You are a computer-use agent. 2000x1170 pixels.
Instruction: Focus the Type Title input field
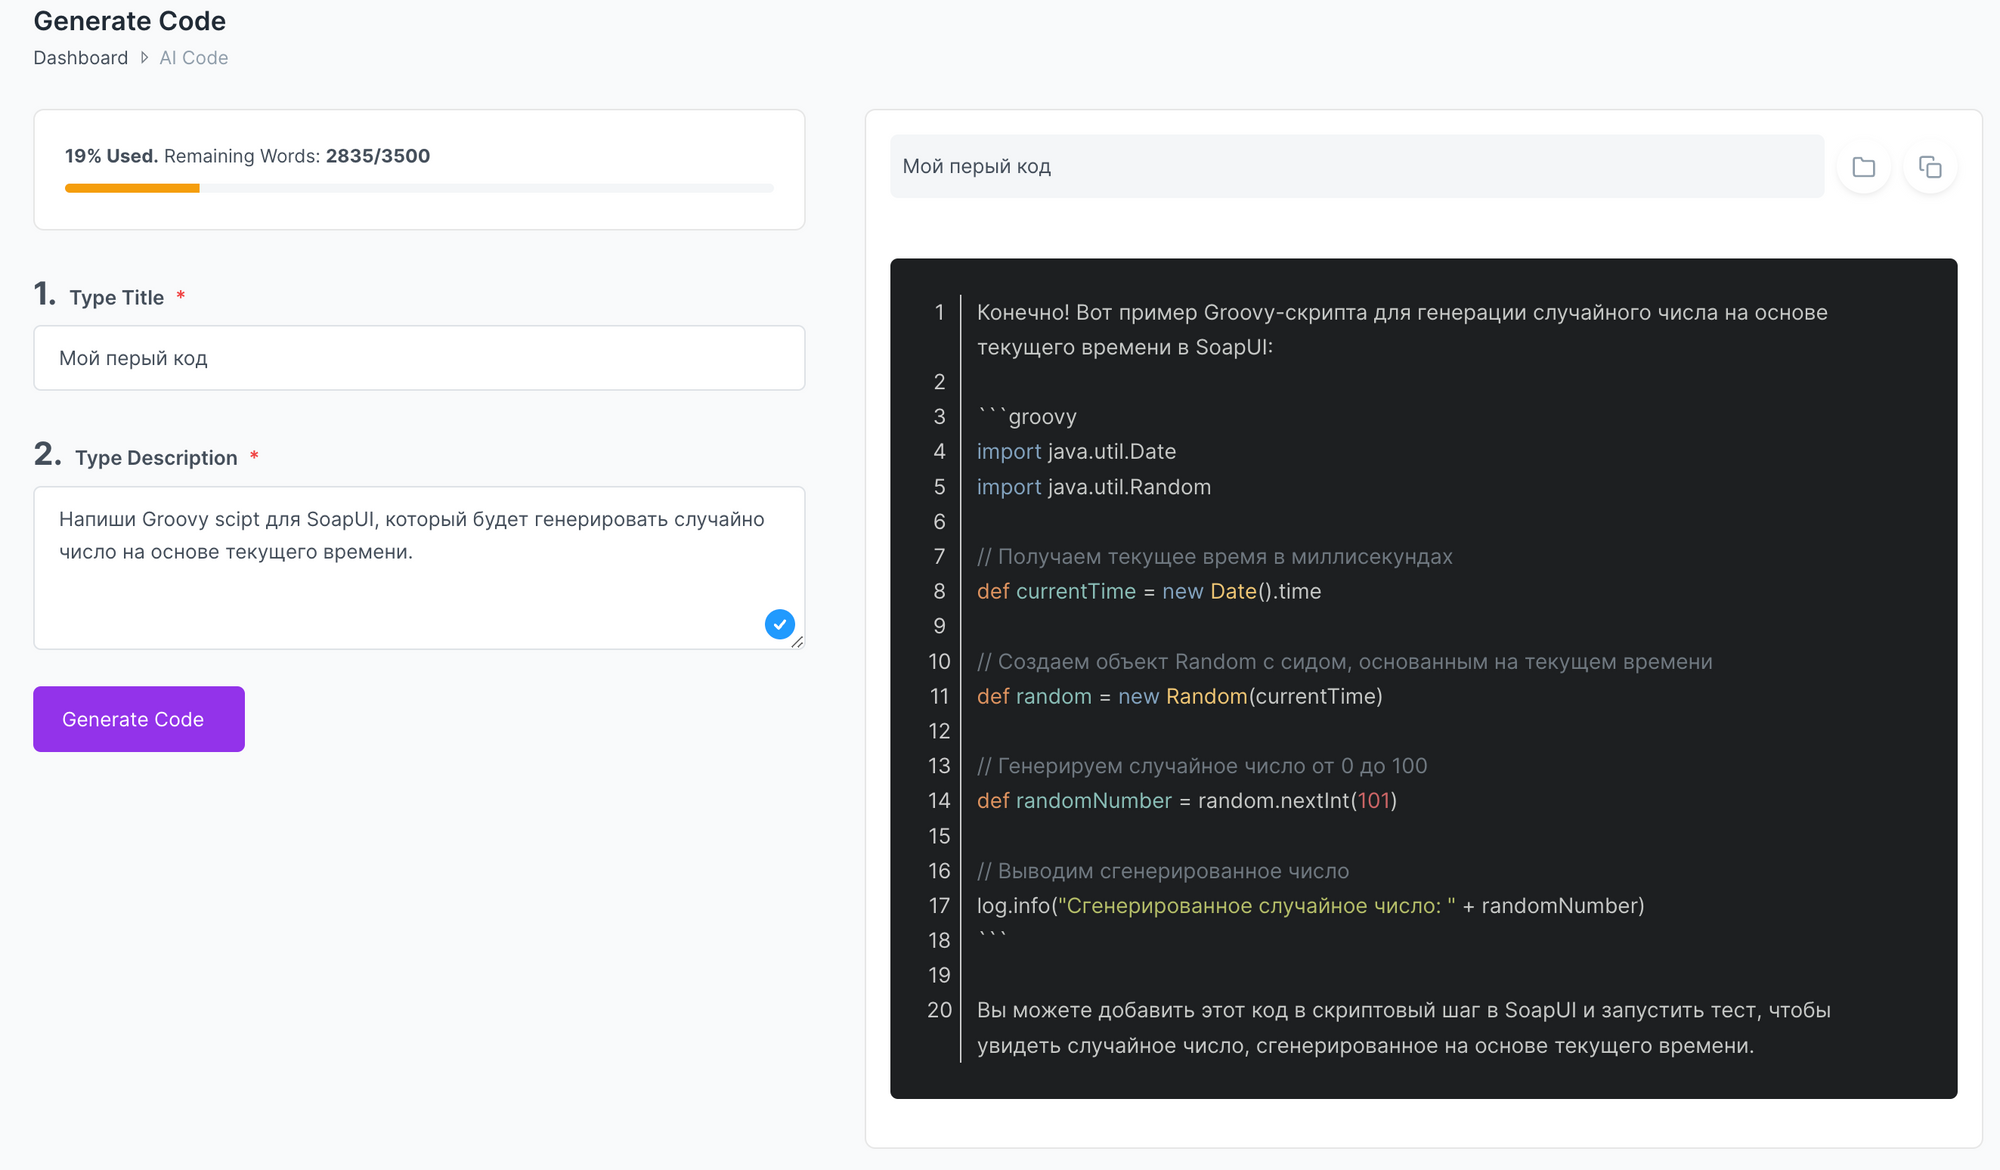(419, 358)
